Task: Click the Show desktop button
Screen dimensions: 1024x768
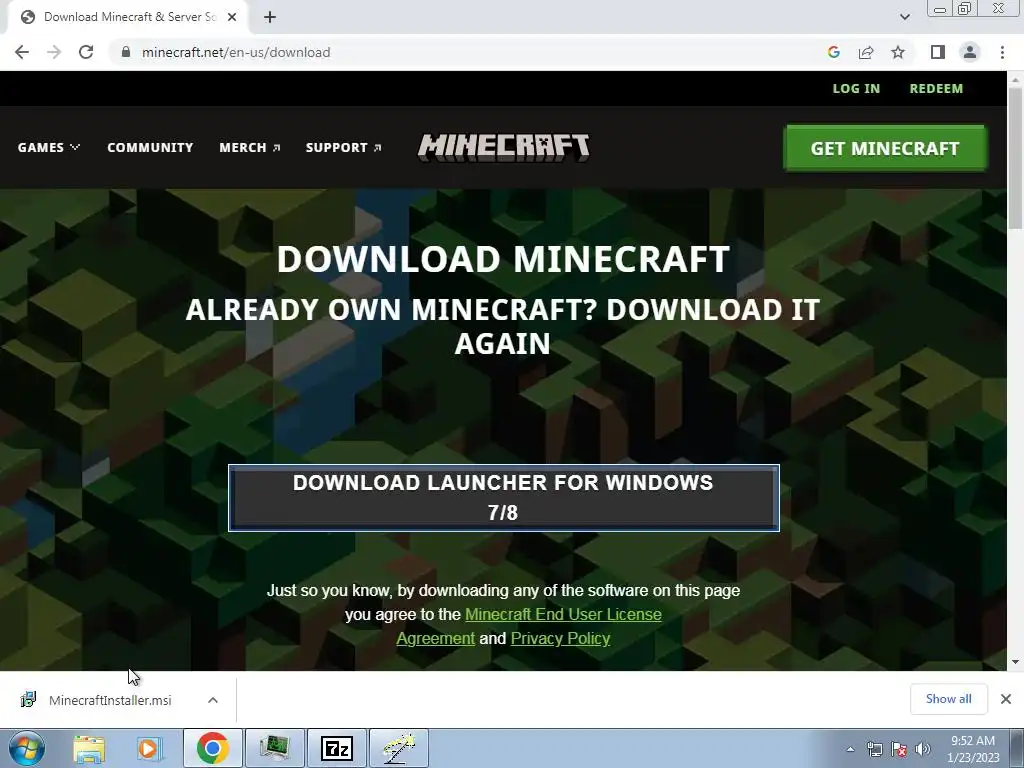Action: [1017, 748]
